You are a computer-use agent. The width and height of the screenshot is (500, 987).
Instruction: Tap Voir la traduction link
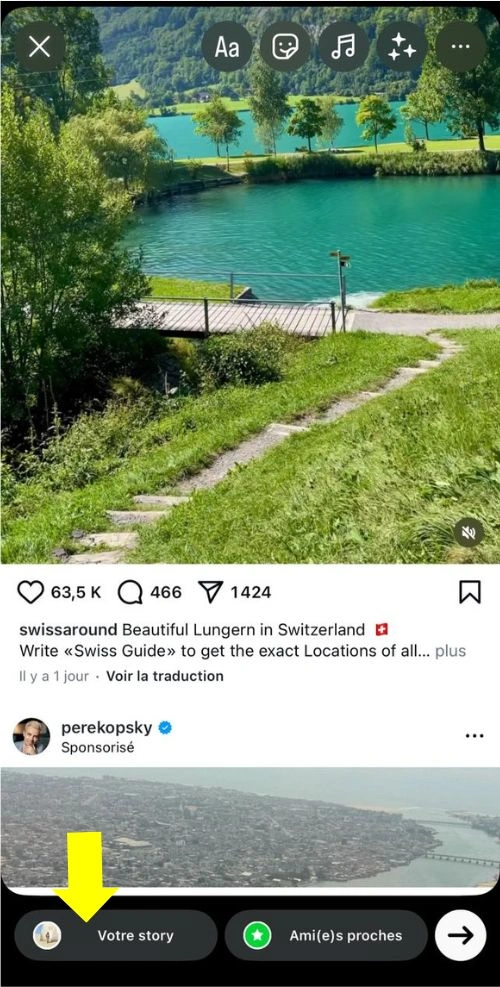pyautogui.click(x=165, y=676)
